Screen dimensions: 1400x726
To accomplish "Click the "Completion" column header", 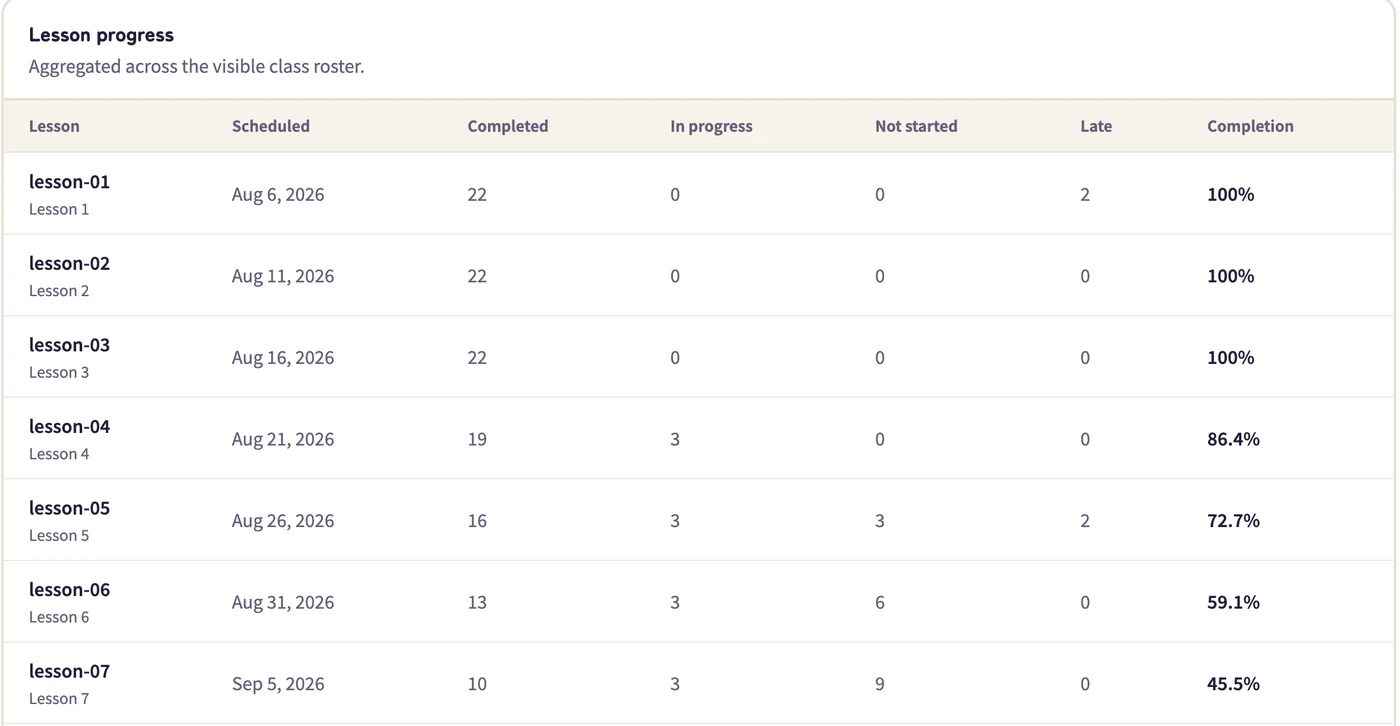I will [1250, 126].
